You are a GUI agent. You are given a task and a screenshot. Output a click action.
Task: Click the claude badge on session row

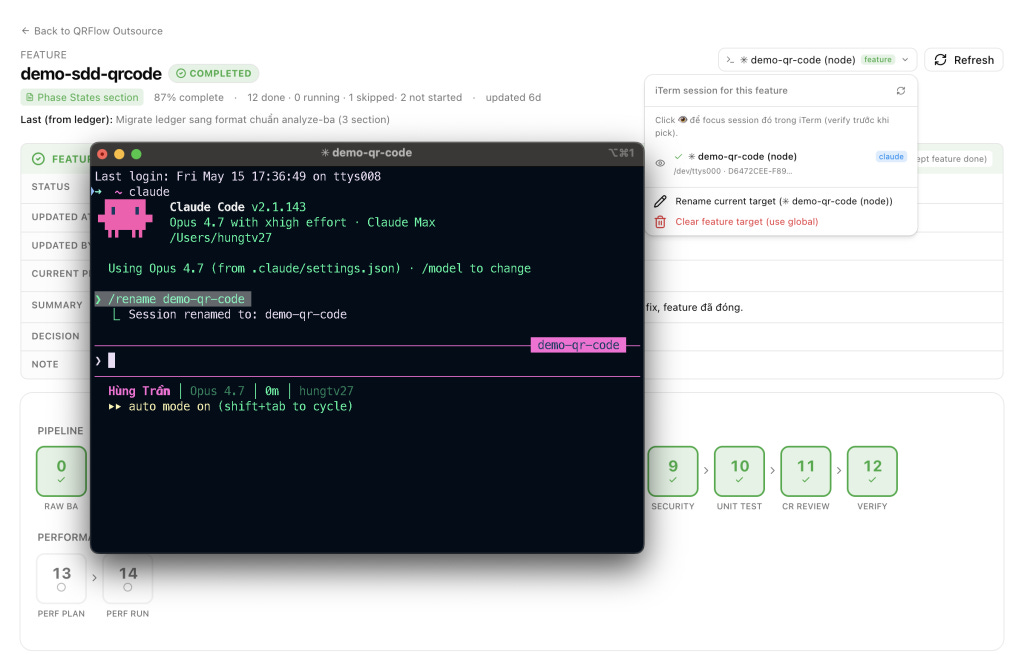coord(891,157)
